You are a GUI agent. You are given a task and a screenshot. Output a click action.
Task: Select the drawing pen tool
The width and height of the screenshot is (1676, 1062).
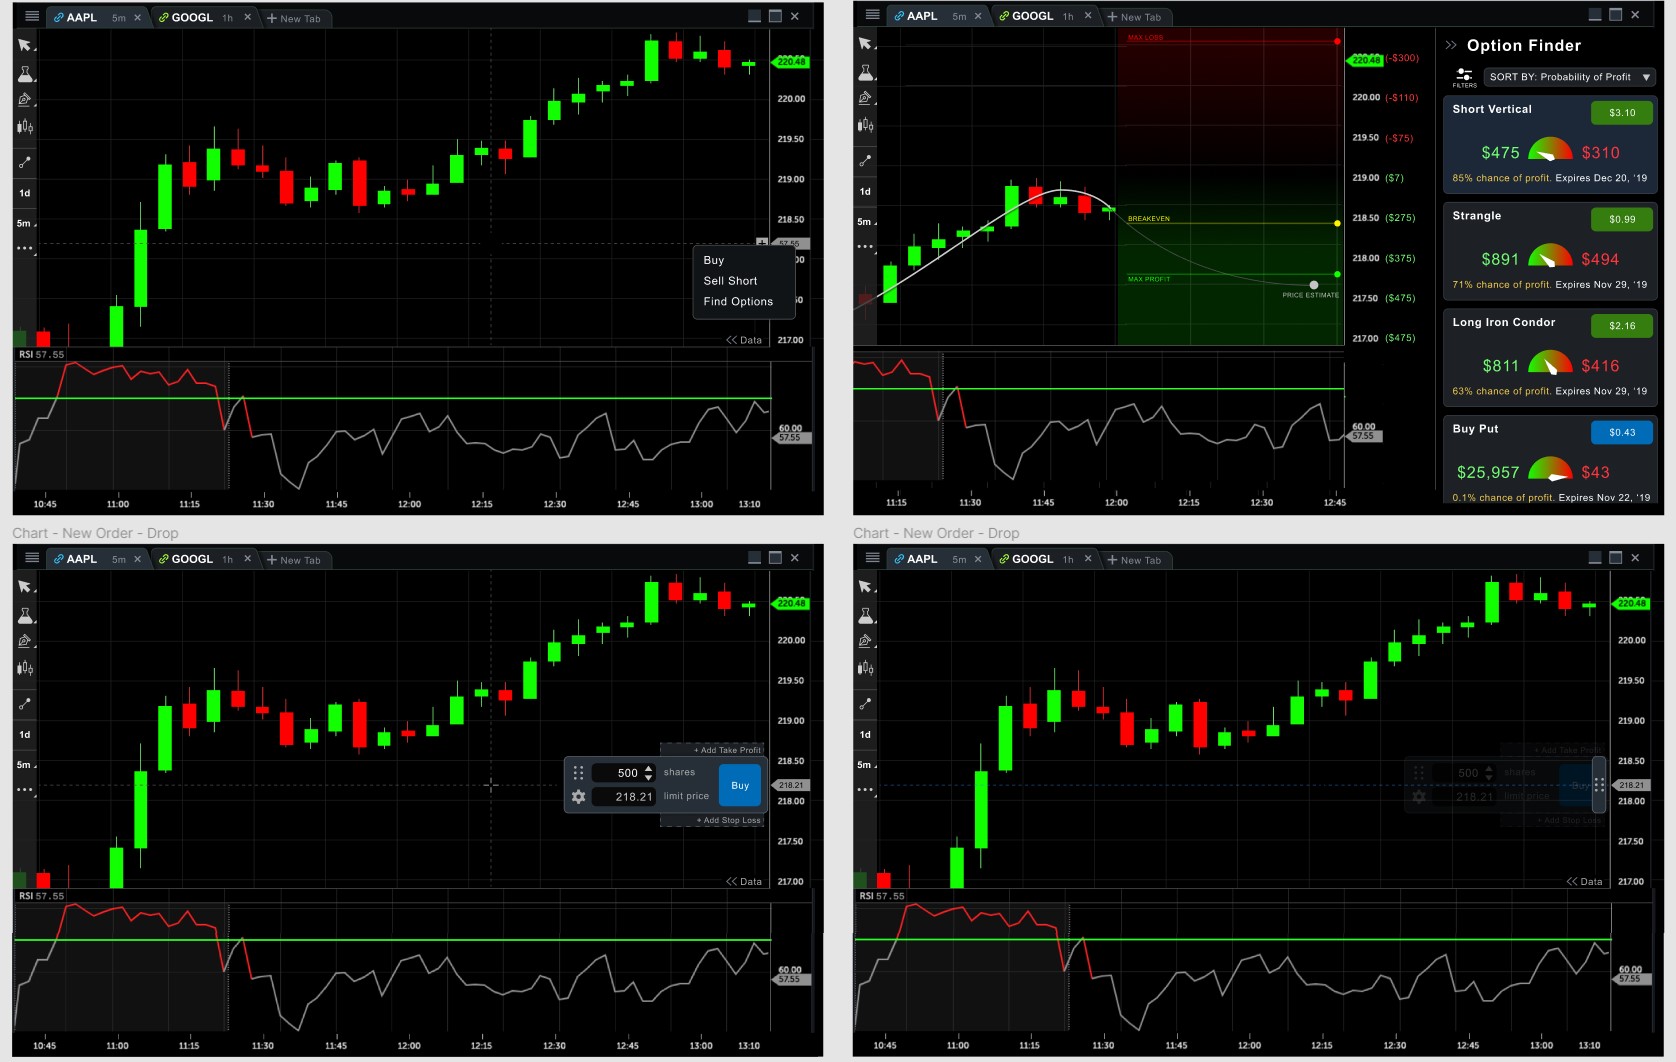tap(24, 99)
